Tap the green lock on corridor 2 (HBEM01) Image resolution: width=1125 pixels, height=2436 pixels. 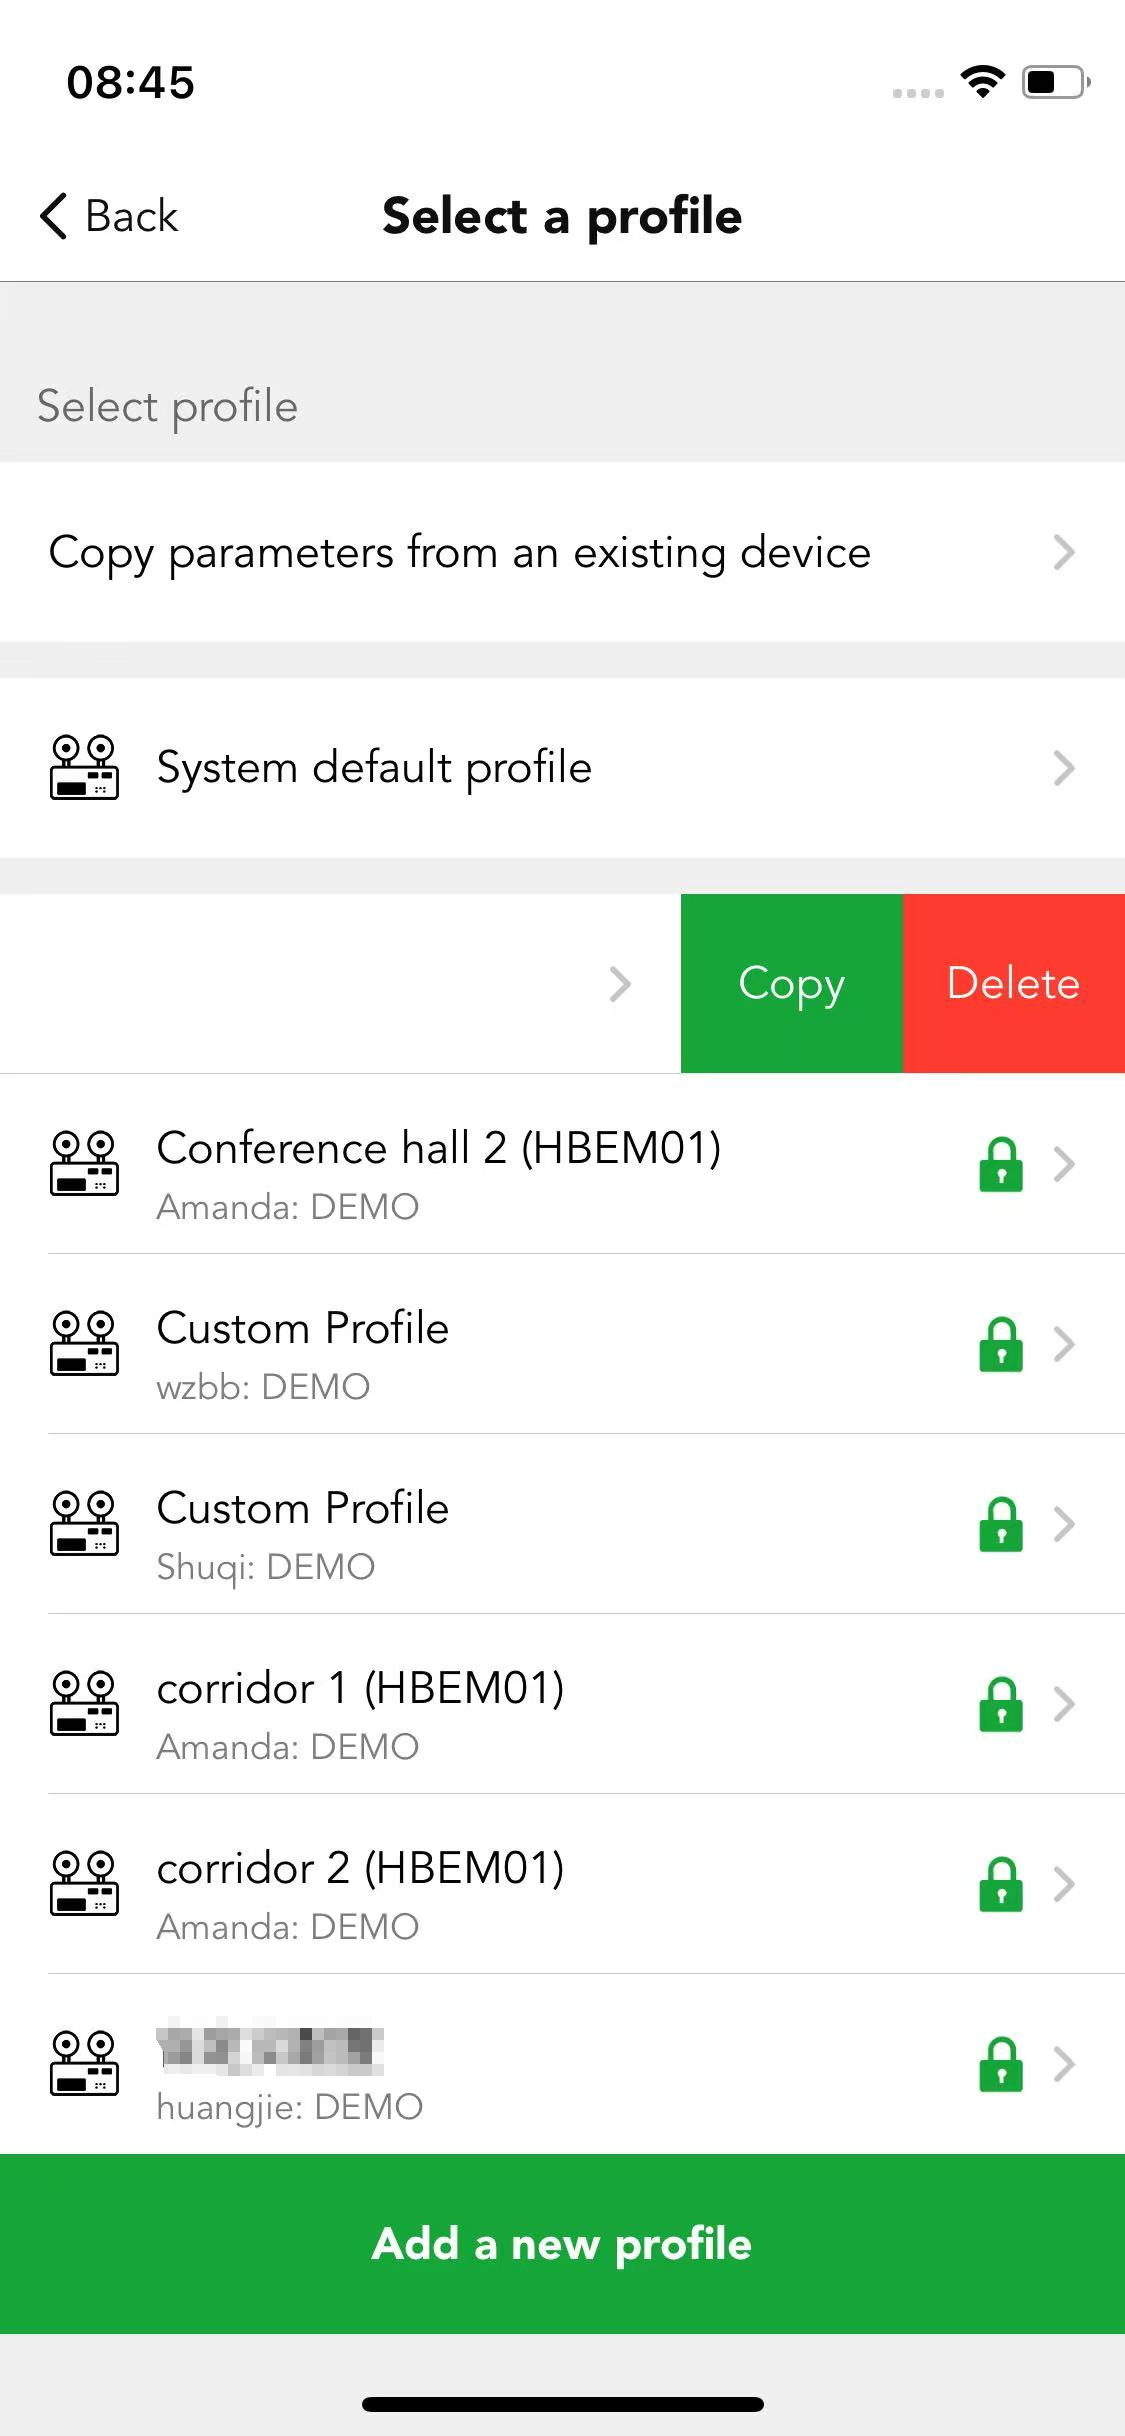[x=1000, y=1884]
